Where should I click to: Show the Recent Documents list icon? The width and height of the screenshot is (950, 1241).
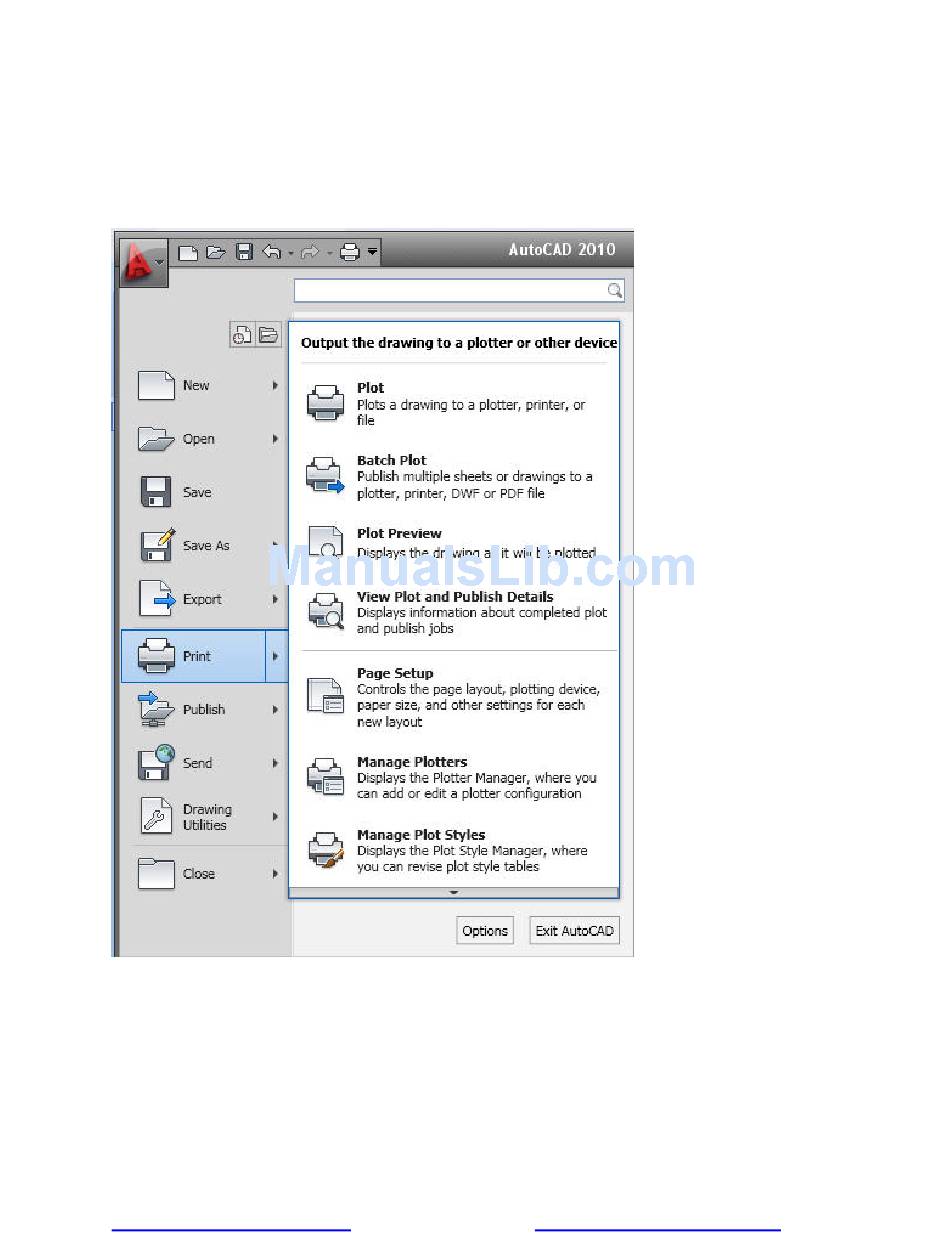(x=241, y=335)
